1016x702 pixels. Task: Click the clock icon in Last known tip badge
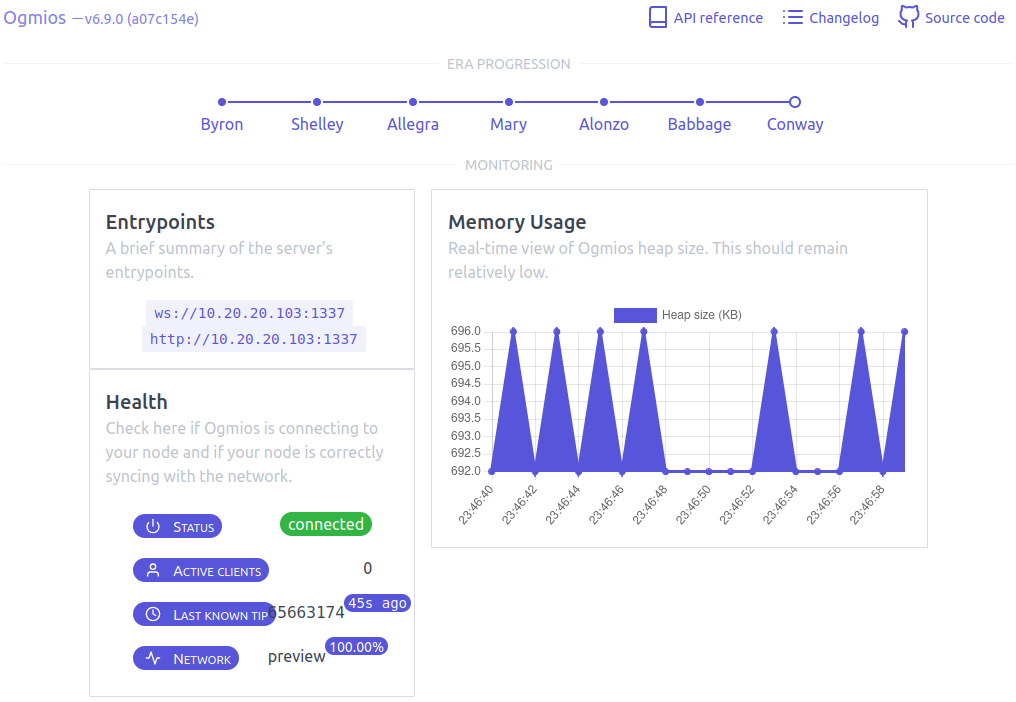(x=153, y=614)
